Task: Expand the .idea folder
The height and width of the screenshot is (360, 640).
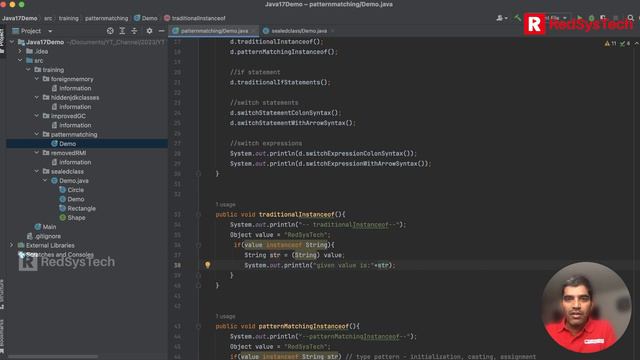Action: point(20,51)
